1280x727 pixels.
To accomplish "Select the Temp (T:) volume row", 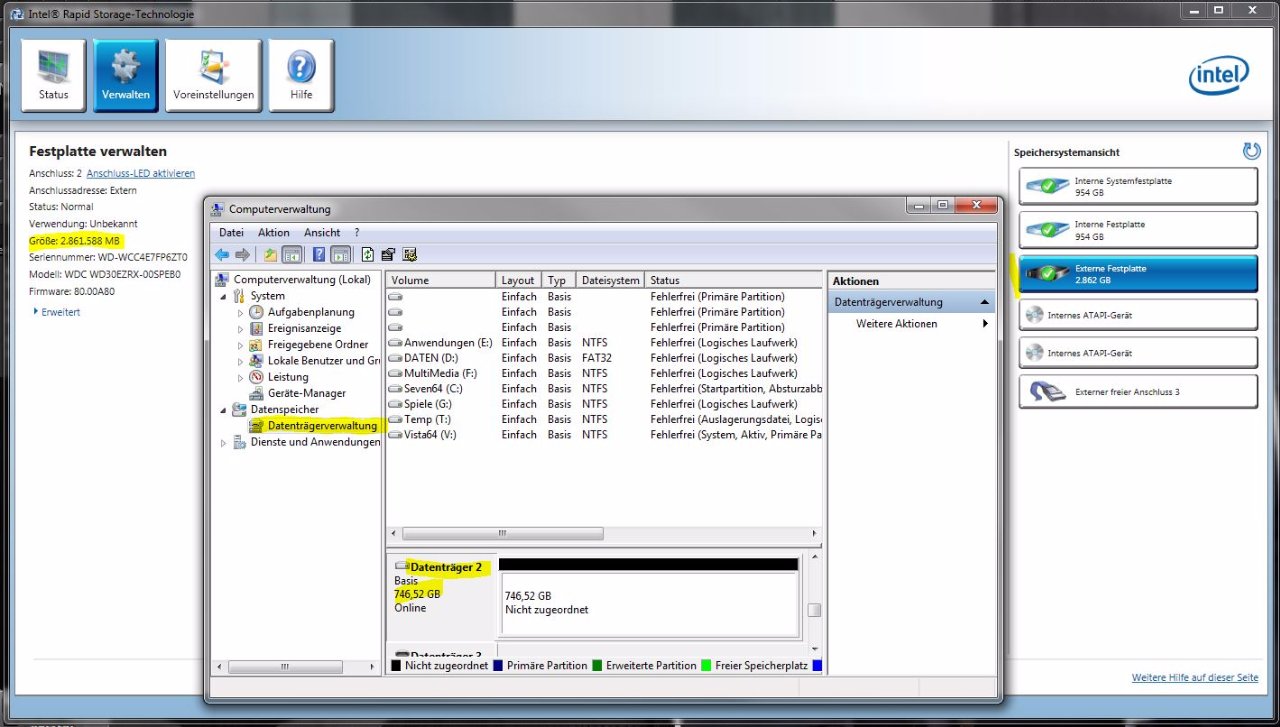I will pos(604,419).
